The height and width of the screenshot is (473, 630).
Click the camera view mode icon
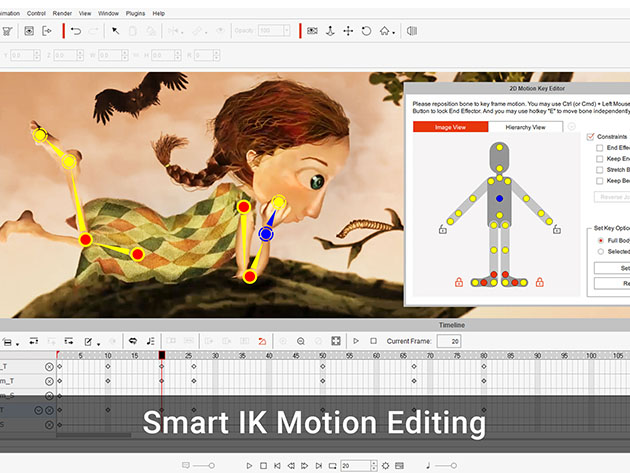312,31
